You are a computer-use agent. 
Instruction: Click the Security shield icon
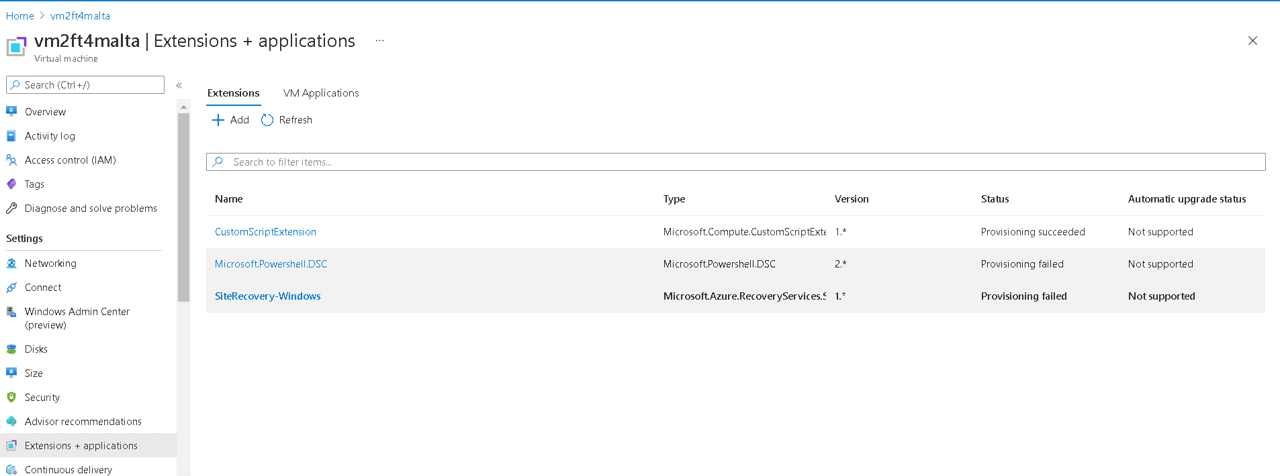(12, 397)
